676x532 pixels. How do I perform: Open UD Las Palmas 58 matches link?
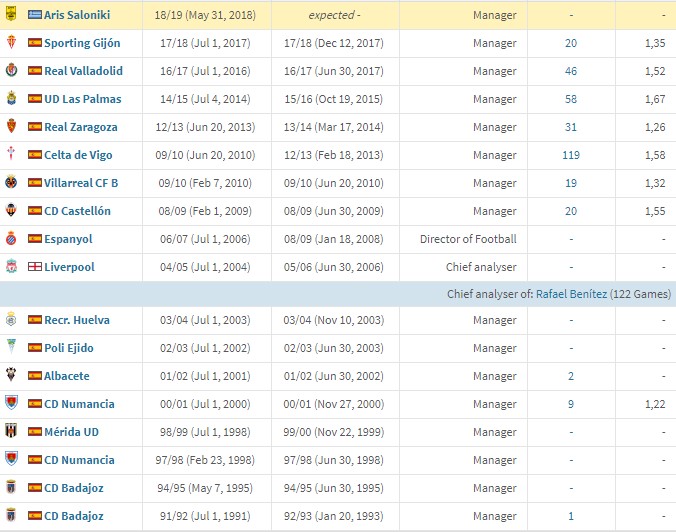click(x=571, y=99)
